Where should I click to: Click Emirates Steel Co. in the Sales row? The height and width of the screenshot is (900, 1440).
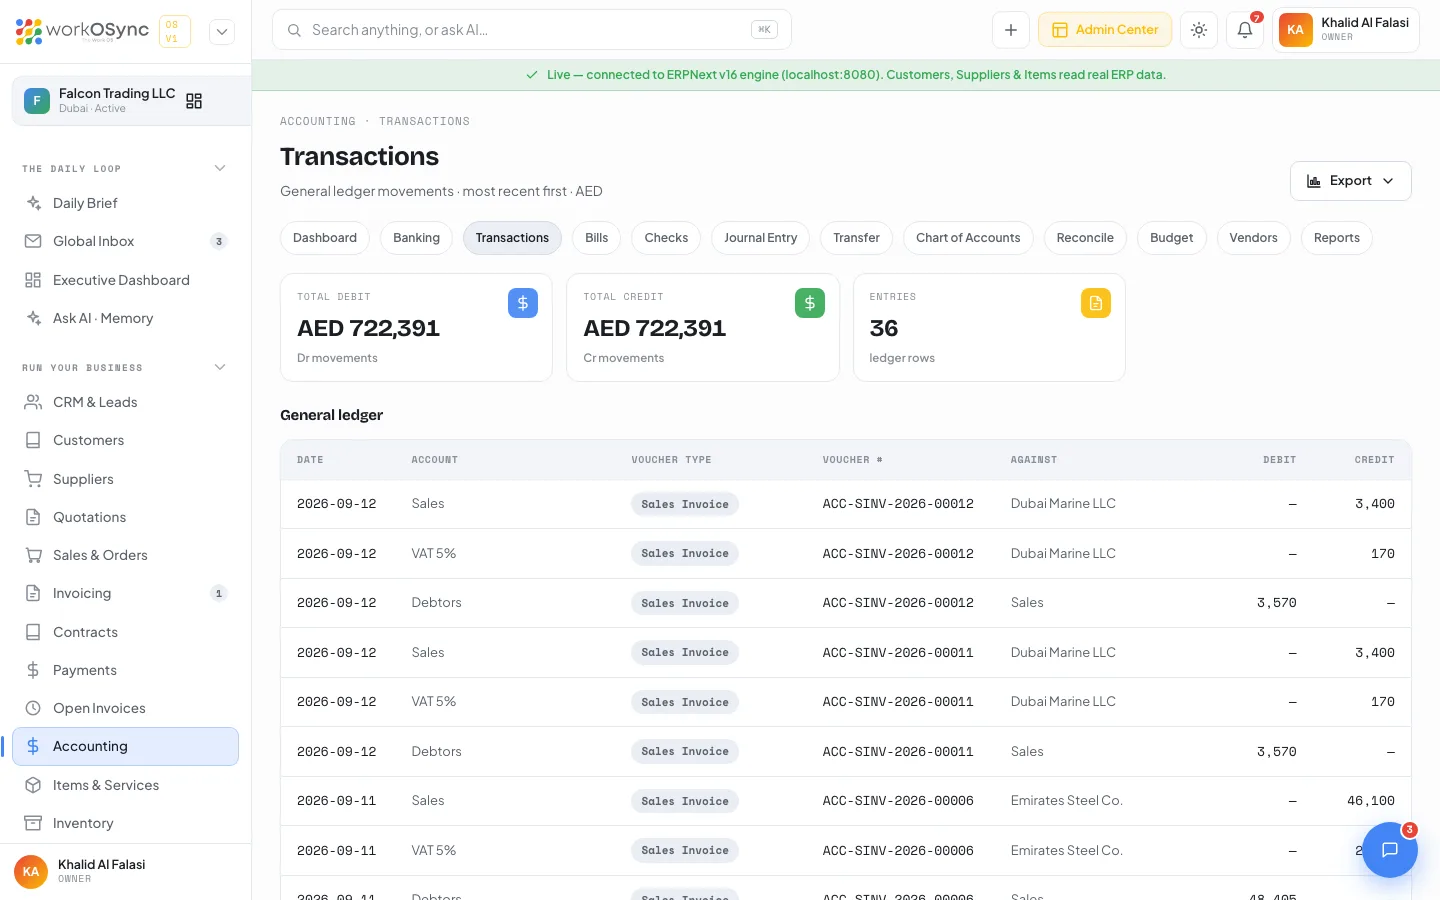(x=1066, y=801)
